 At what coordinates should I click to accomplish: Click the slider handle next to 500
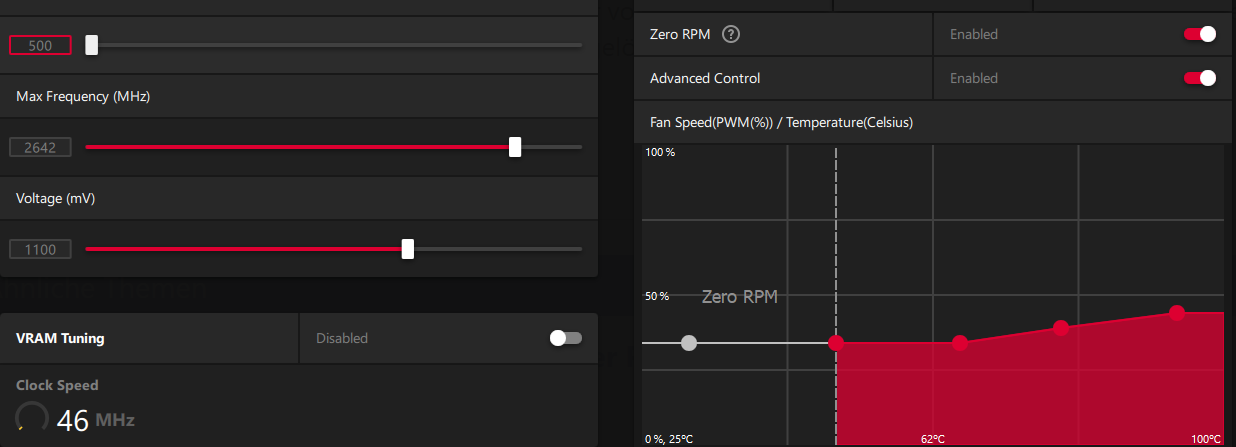(91, 45)
